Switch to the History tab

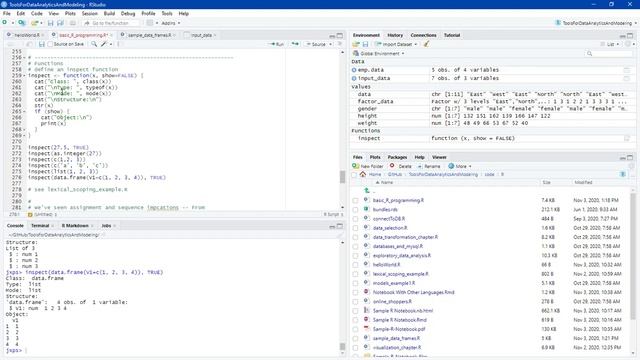(x=395, y=36)
